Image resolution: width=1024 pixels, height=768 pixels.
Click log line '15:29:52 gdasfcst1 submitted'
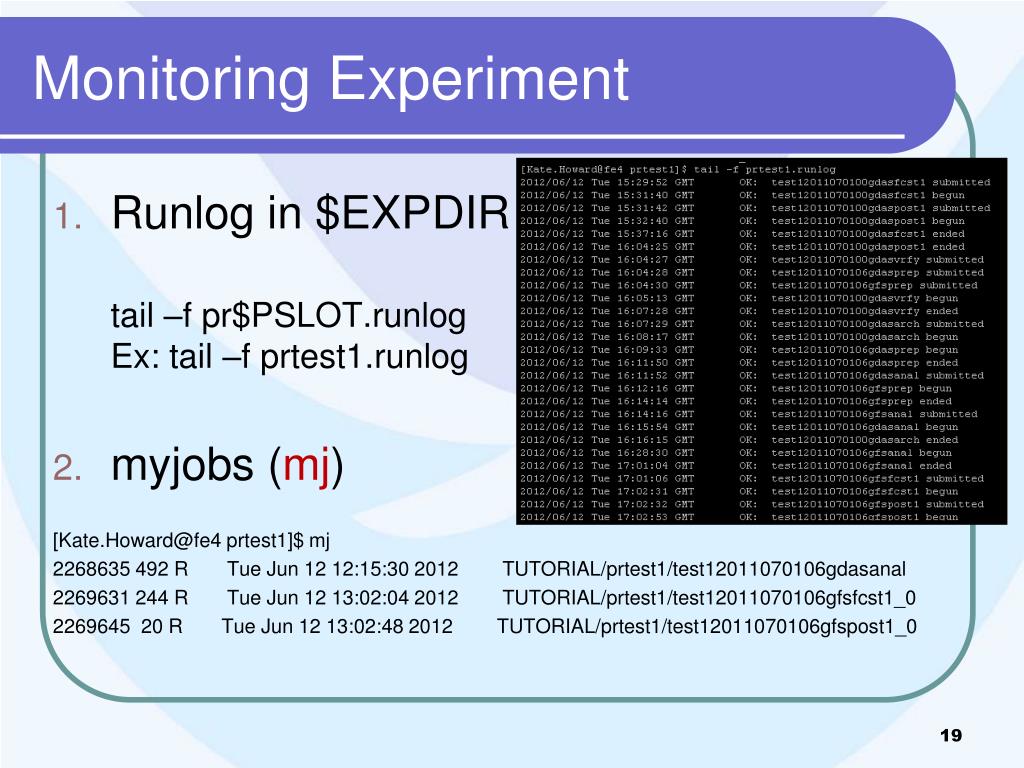[755, 182]
